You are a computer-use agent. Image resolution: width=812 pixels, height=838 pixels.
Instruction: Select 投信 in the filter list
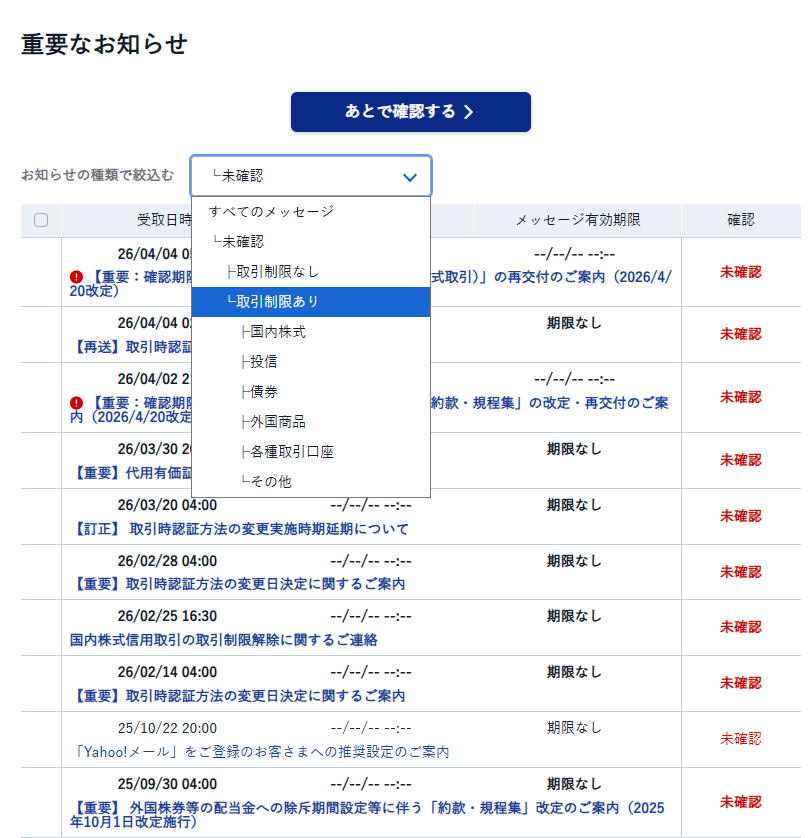tap(311, 362)
